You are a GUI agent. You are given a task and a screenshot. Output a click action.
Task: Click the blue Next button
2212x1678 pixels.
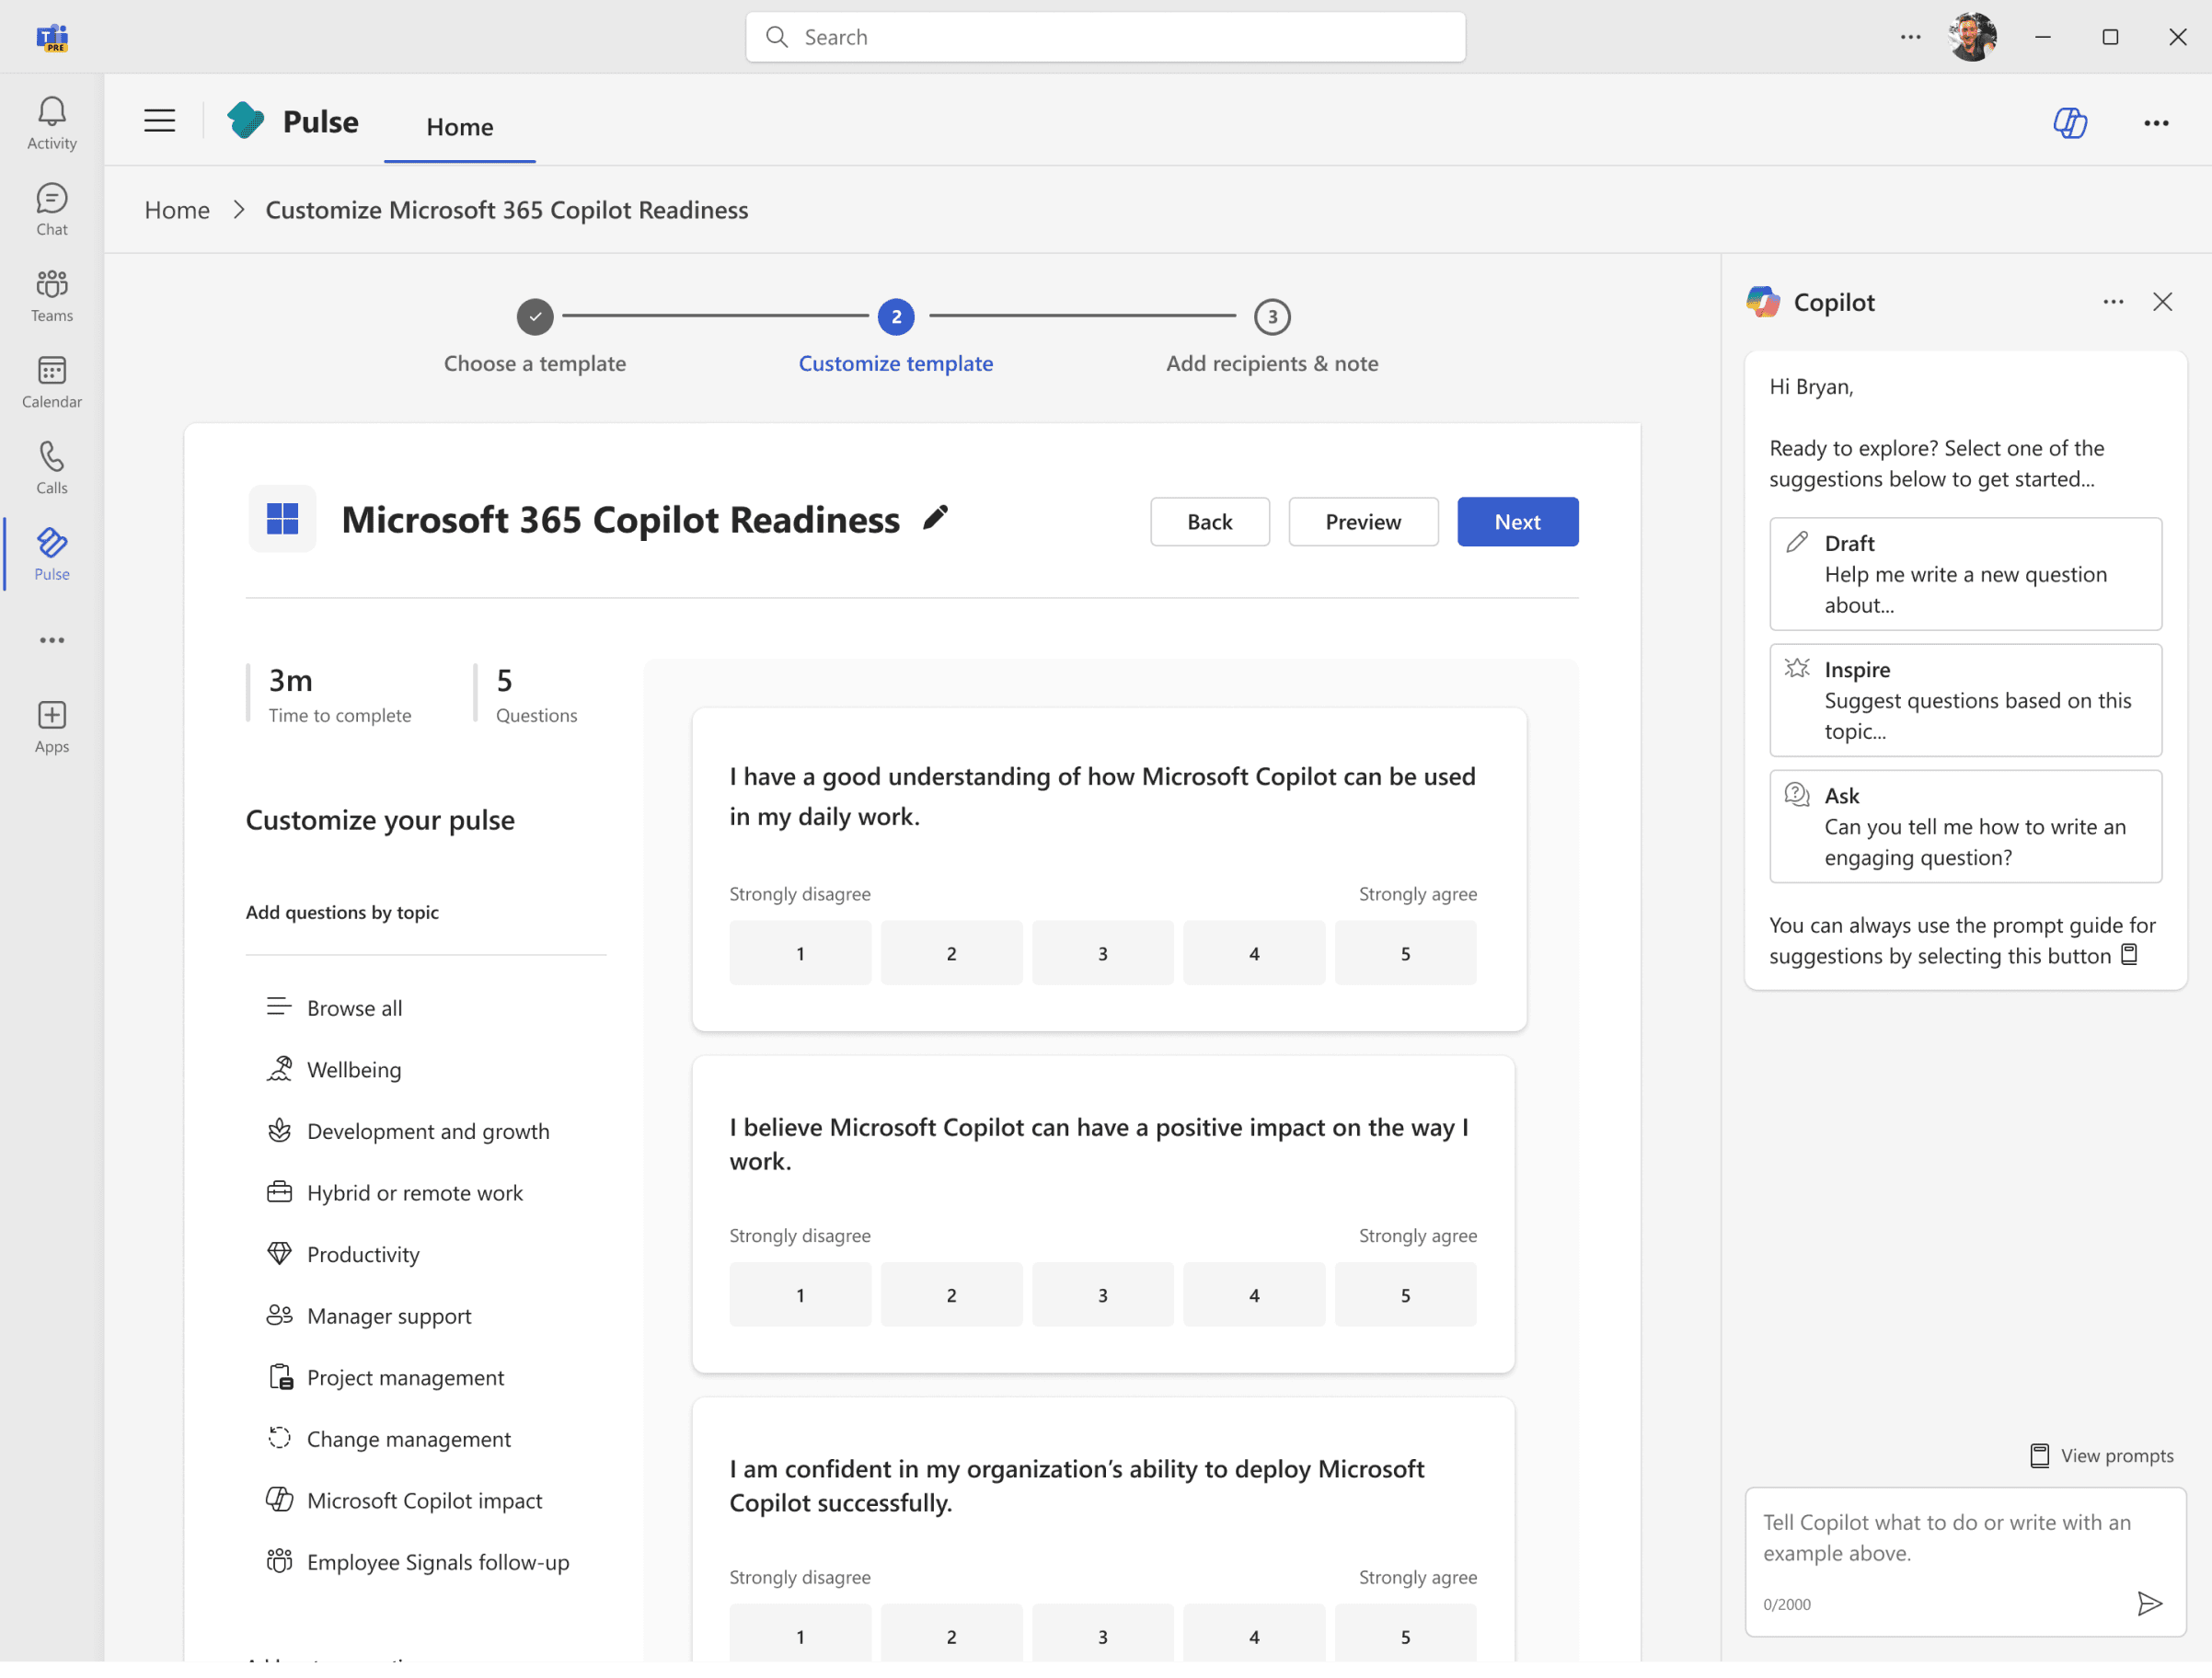[x=1517, y=522]
